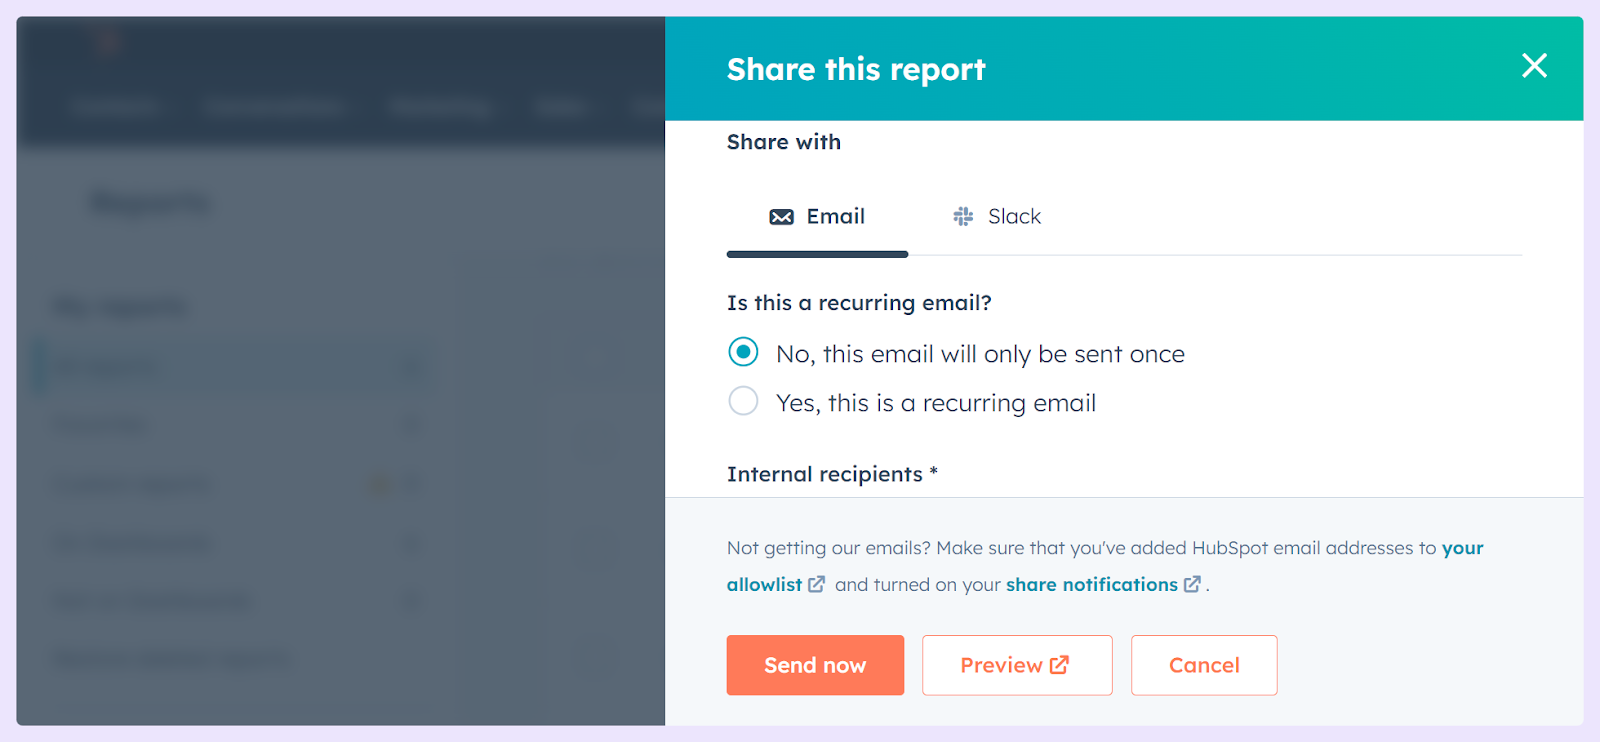Viewport: 1600px width, 742px height.
Task: Click the Send now button
Action: (815, 665)
